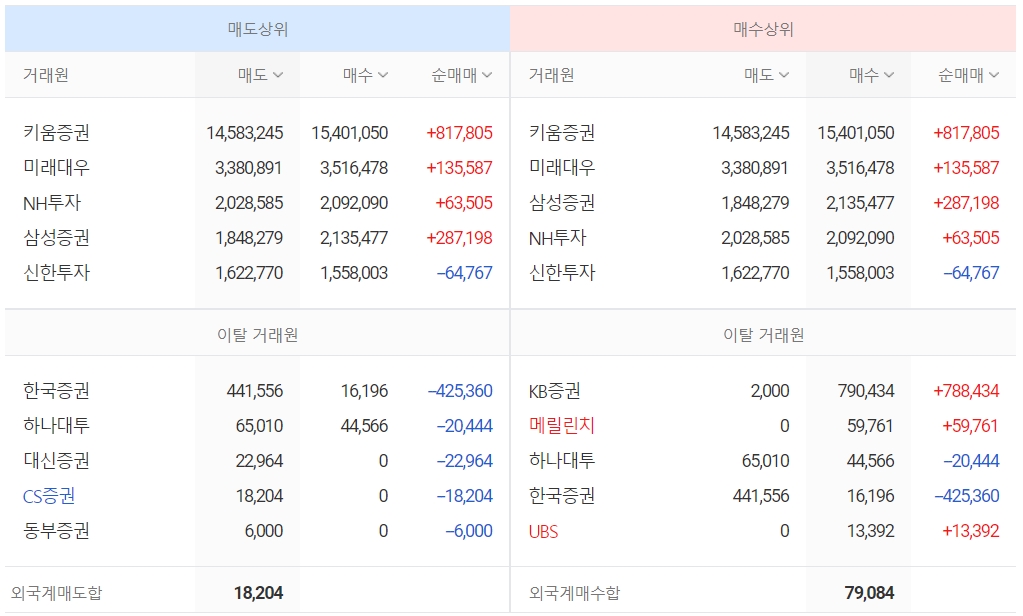1023x616 pixels.
Task: Click 신한투자 in the 매수상위 table
Action: click(562, 273)
